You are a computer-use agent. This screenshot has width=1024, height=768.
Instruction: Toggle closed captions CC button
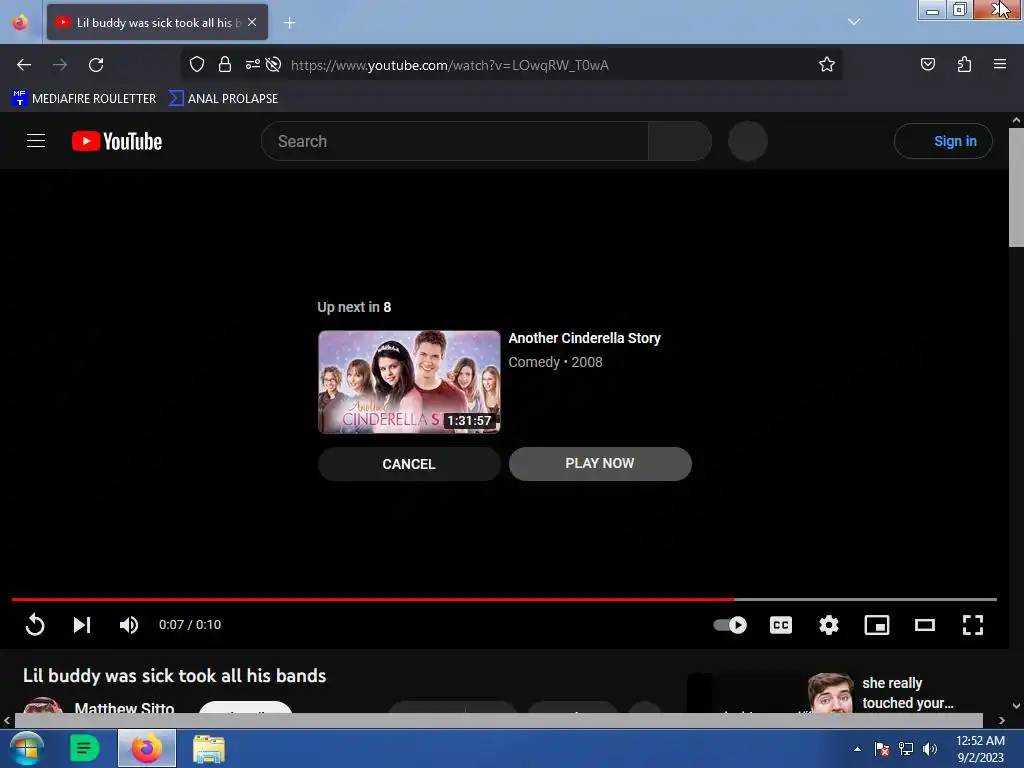tap(780, 625)
